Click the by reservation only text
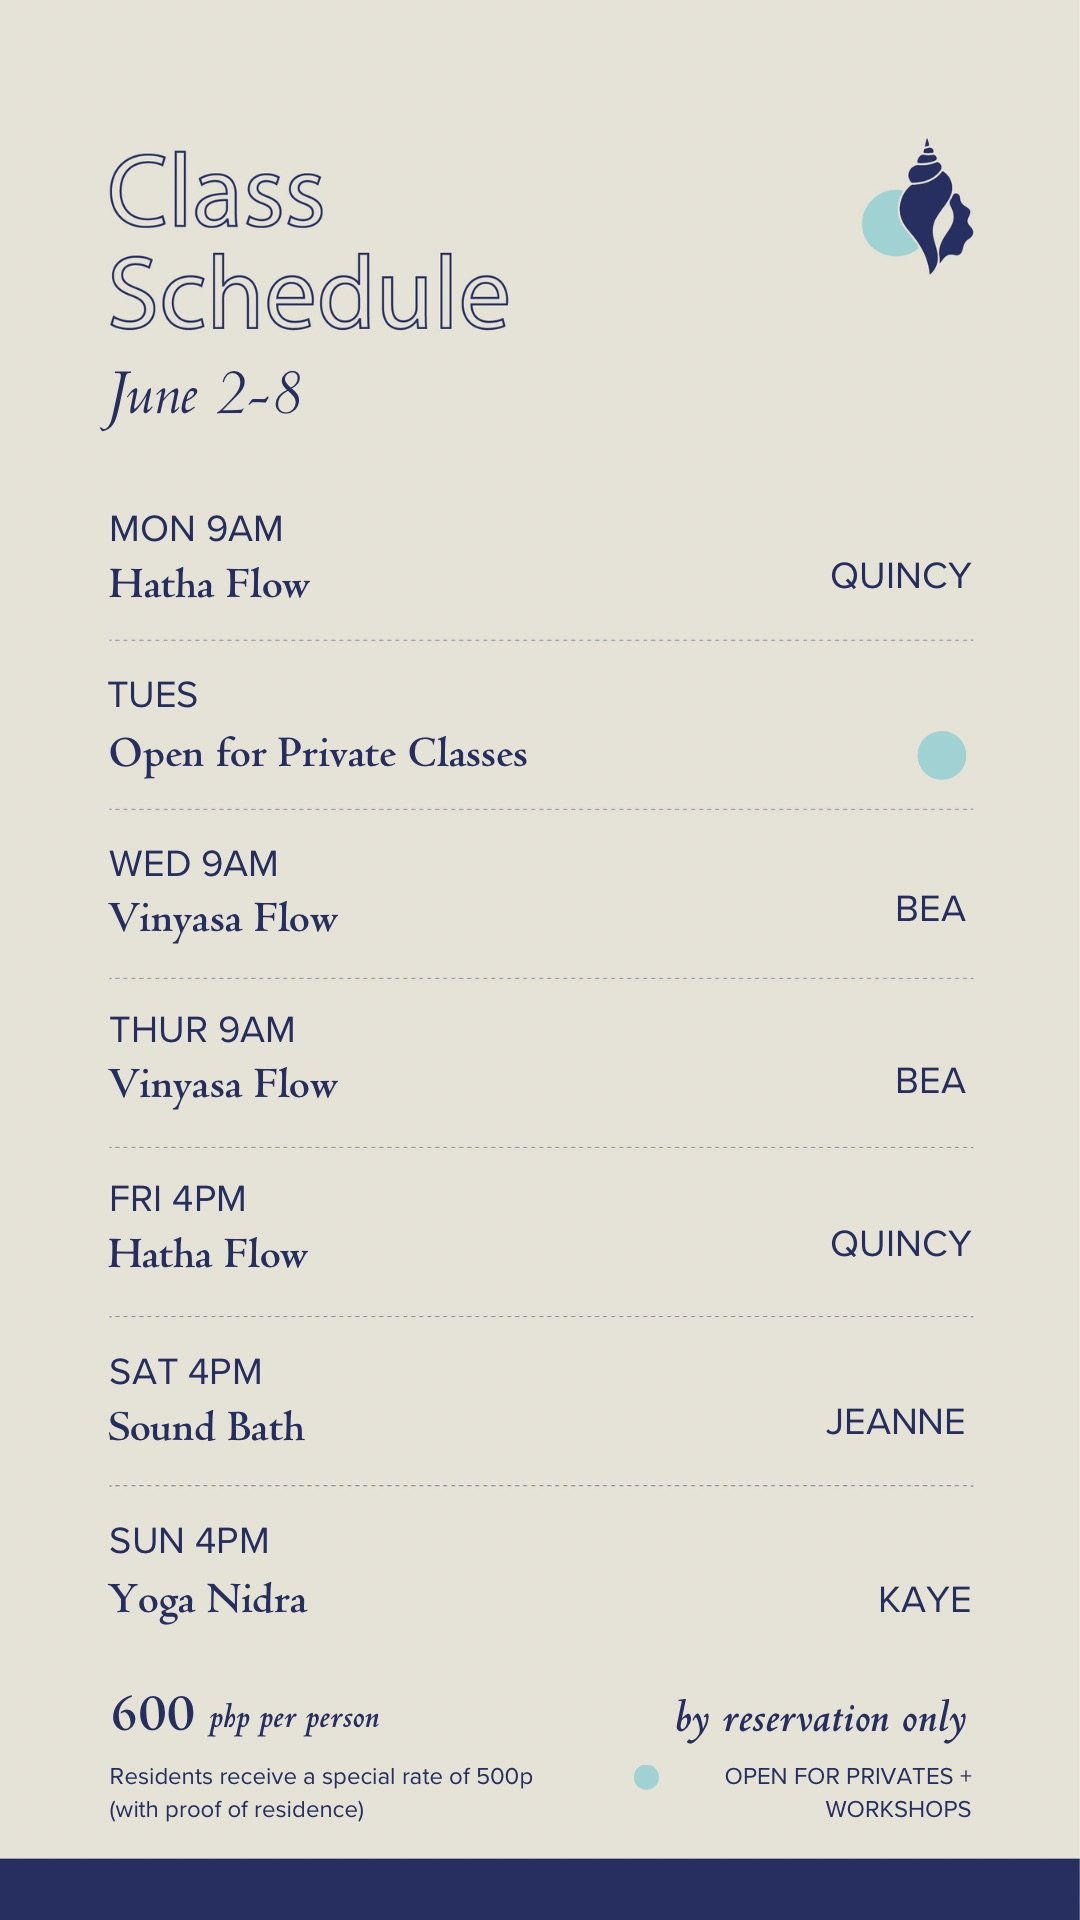The image size is (1080, 1920). coord(821,1720)
